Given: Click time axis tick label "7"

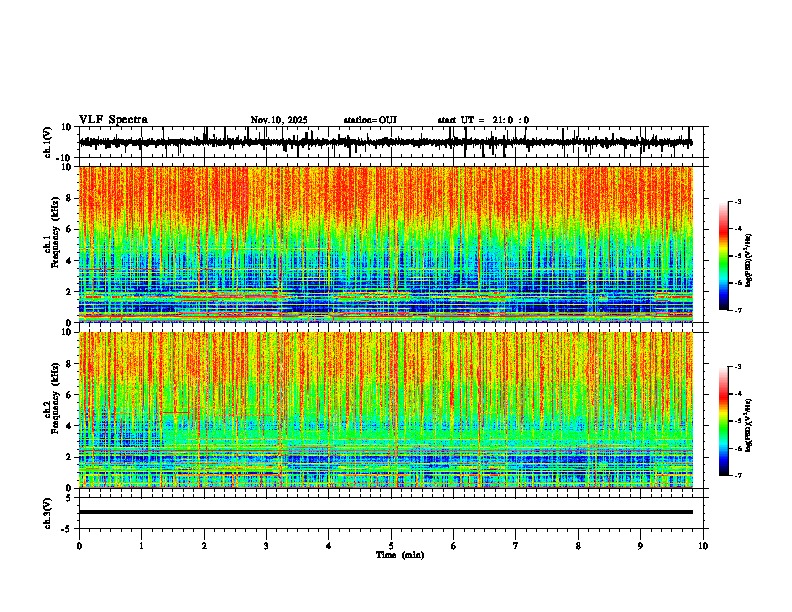Looking at the screenshot, I should 516,546.
